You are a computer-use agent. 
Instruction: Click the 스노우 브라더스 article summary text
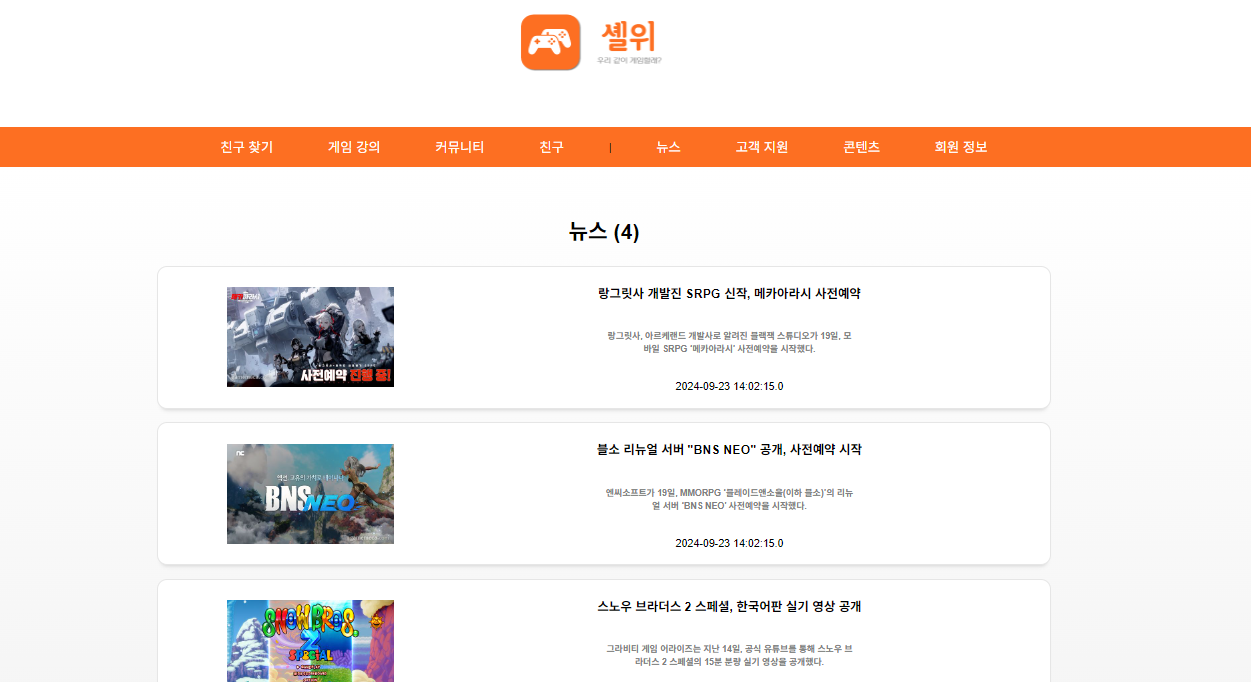pyautogui.click(x=729, y=656)
